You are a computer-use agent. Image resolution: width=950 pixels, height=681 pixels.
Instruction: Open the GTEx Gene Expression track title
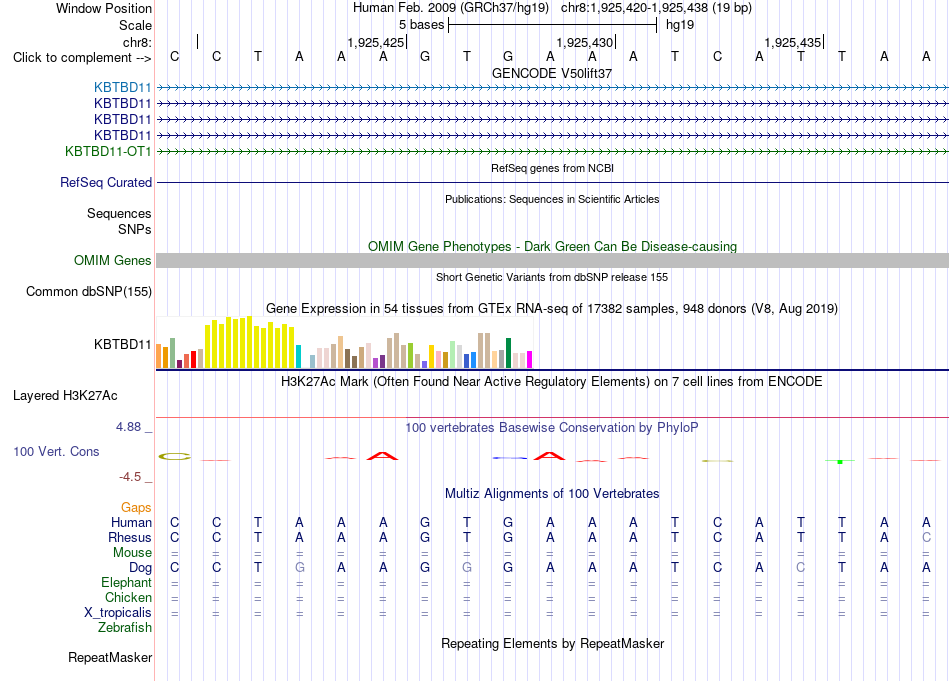(x=552, y=308)
